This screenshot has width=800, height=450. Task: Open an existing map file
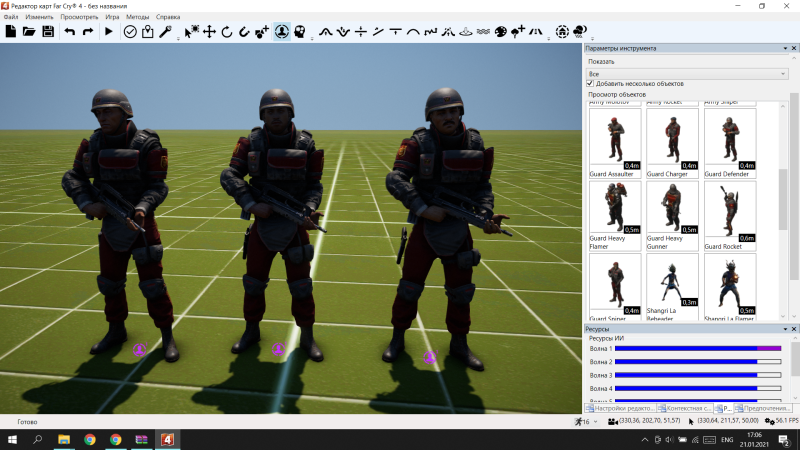29,32
